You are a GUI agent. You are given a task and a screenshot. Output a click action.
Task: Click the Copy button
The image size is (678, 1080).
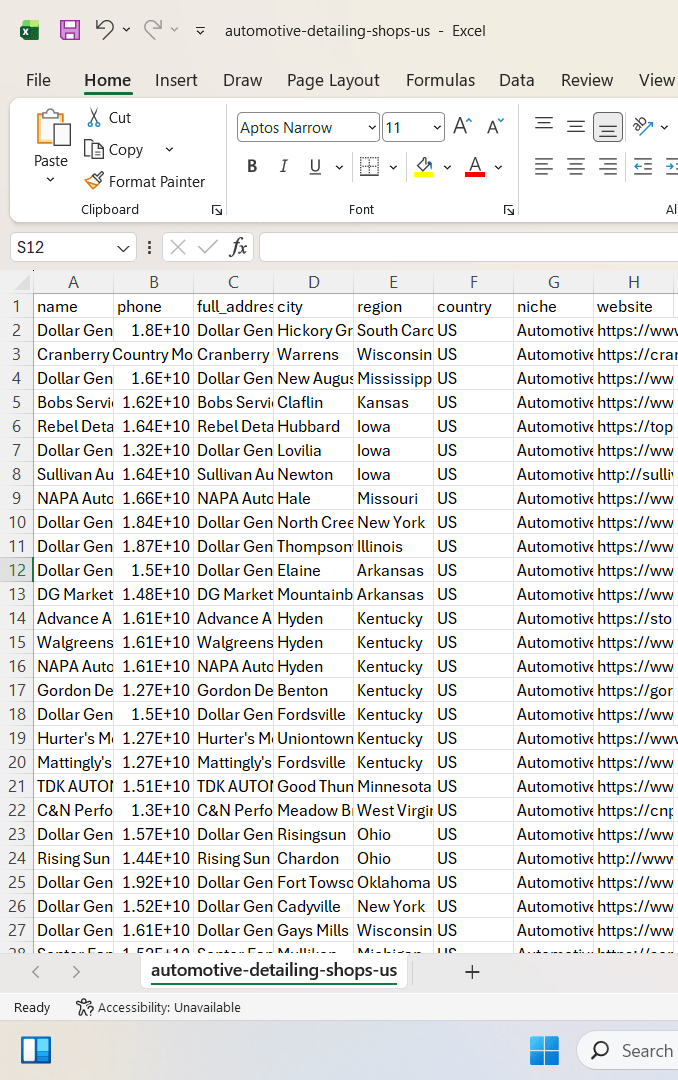(x=114, y=149)
